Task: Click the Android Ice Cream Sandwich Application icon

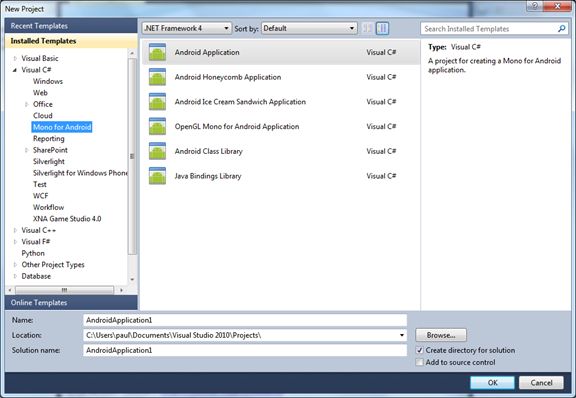Action: pyautogui.click(x=157, y=102)
